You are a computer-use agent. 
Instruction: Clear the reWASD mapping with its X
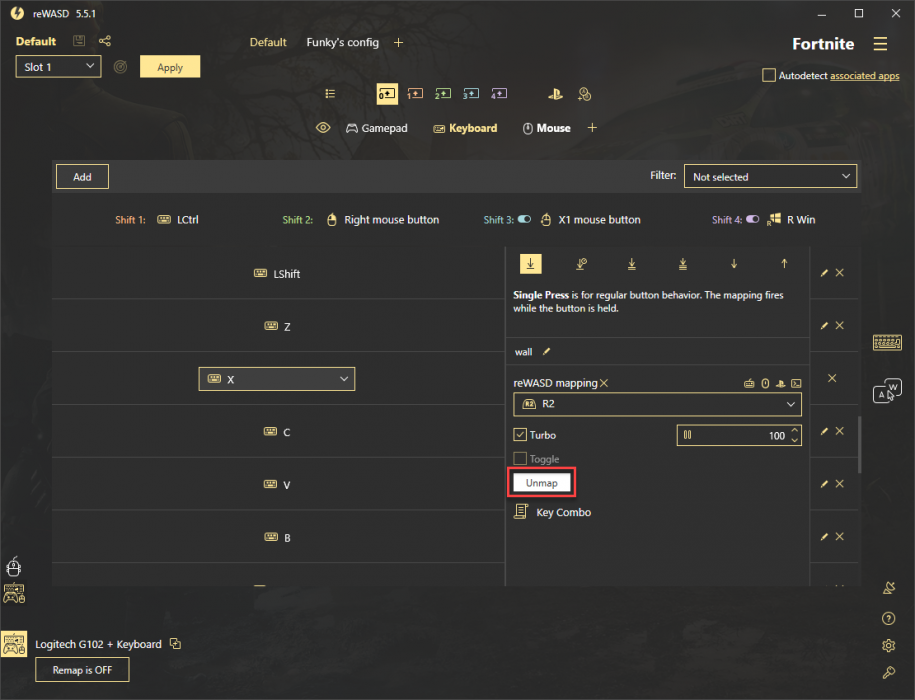point(604,383)
